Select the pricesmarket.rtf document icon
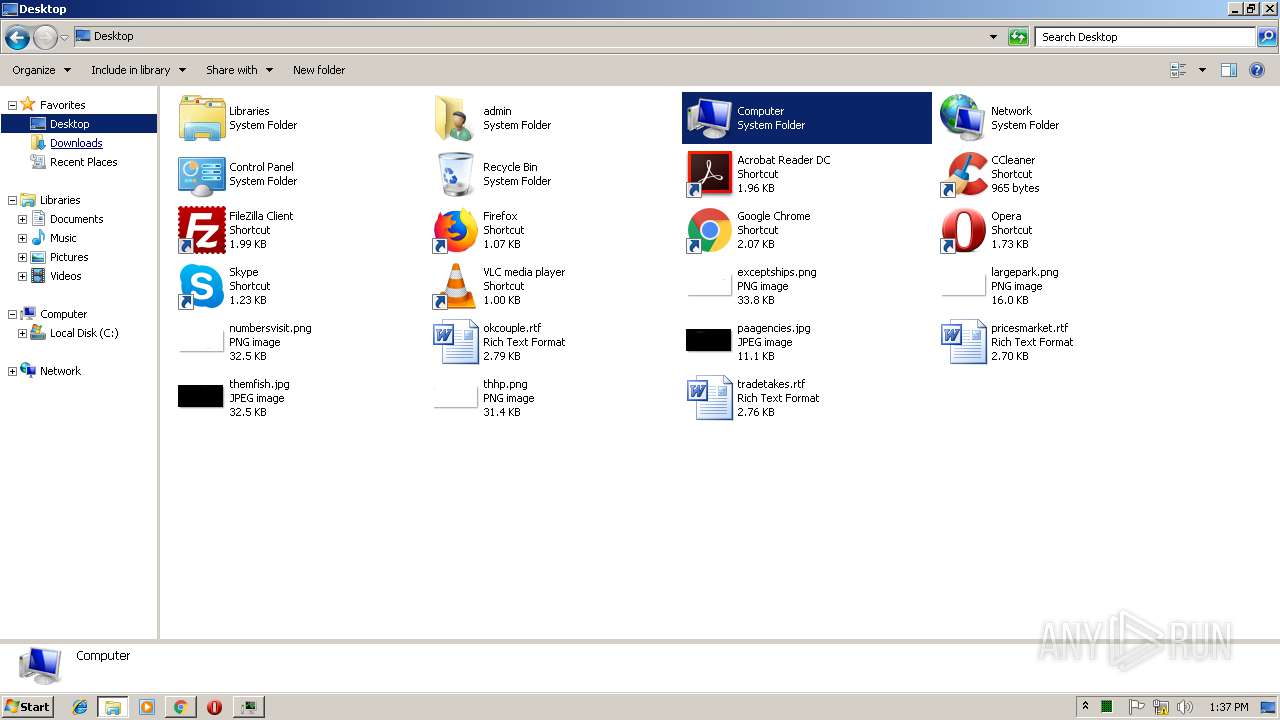This screenshot has width=1280, height=720. tap(963, 342)
